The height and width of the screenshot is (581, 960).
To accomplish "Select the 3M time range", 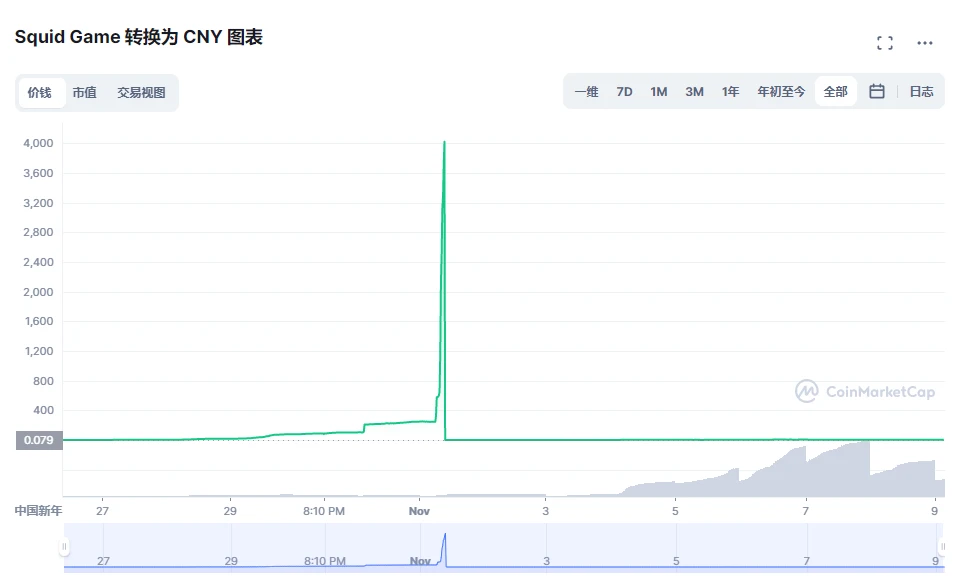I will tap(694, 92).
